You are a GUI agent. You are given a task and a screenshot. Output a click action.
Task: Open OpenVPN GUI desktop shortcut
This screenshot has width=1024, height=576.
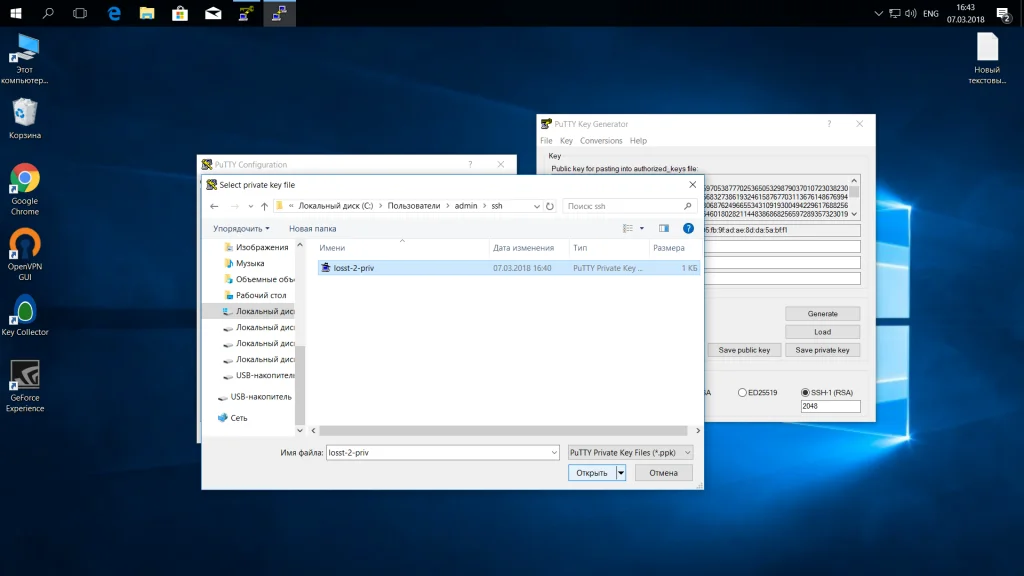tap(25, 245)
